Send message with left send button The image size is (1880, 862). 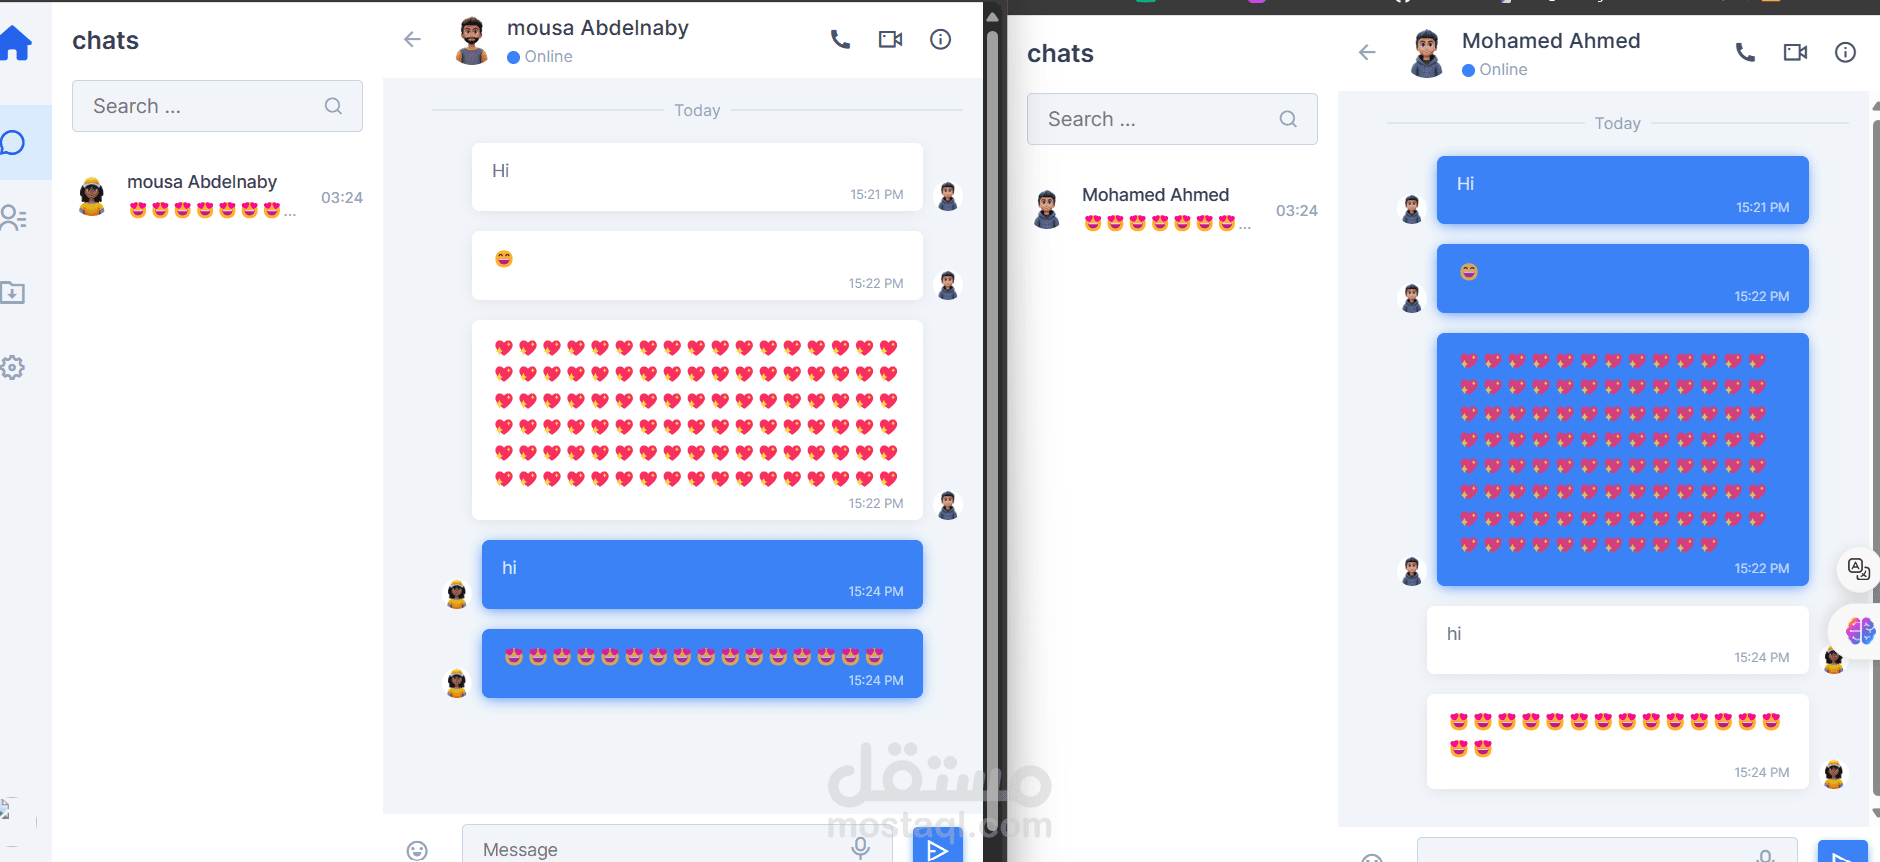point(938,846)
